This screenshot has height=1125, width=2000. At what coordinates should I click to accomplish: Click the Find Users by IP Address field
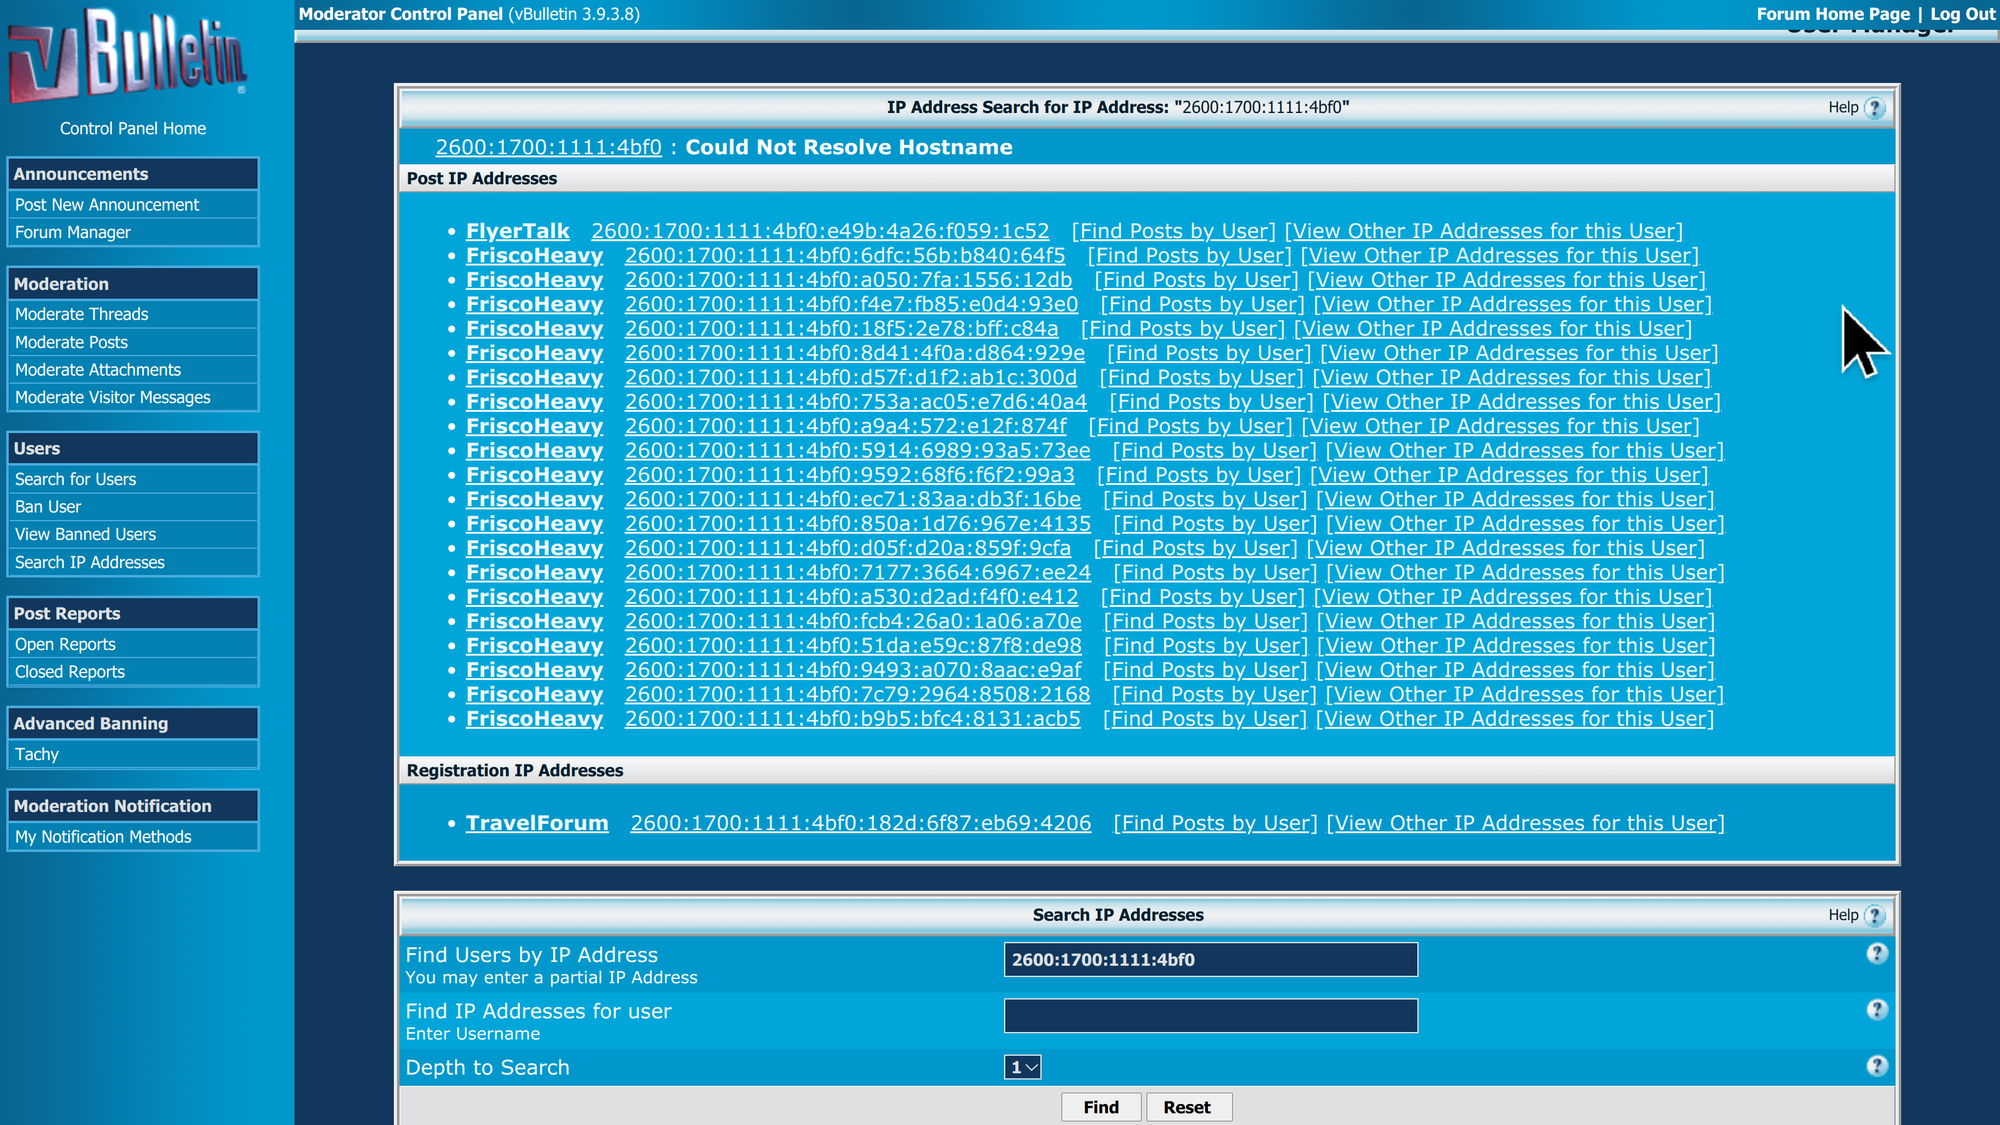point(1211,960)
